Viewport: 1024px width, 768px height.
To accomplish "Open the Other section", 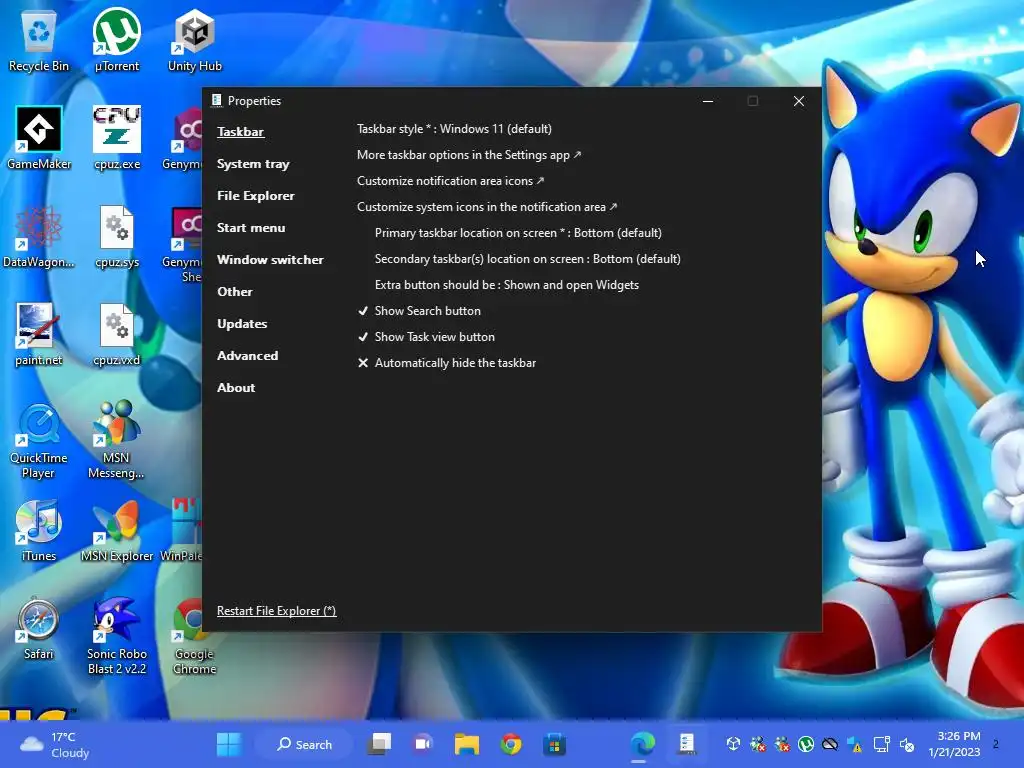I will (x=234, y=292).
